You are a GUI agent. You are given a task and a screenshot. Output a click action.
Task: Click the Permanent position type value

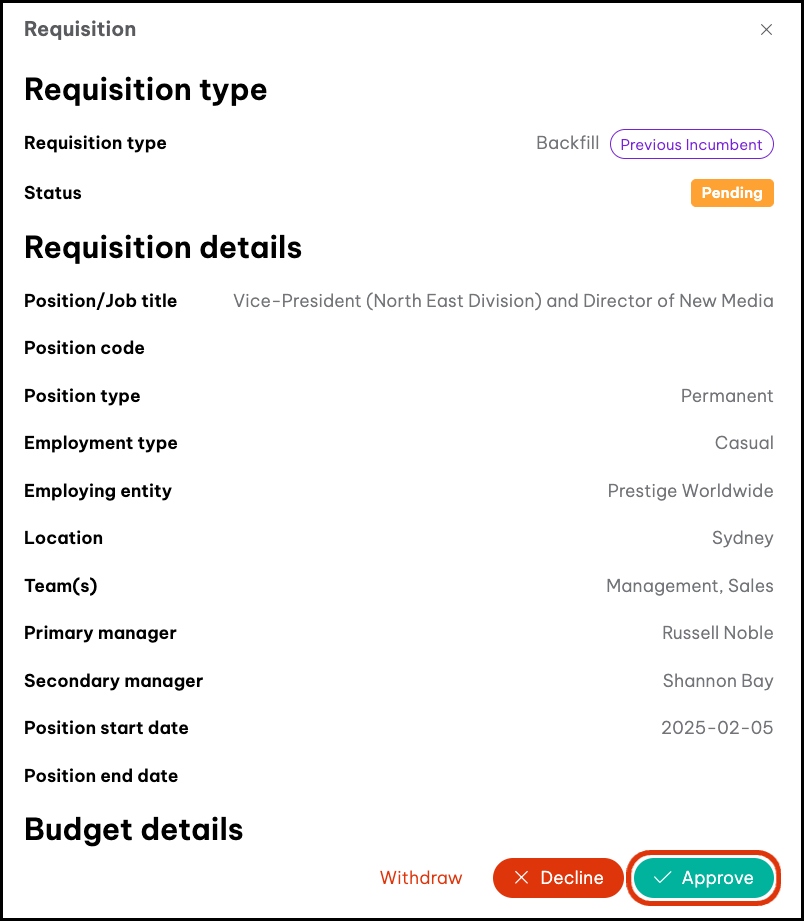tap(727, 396)
